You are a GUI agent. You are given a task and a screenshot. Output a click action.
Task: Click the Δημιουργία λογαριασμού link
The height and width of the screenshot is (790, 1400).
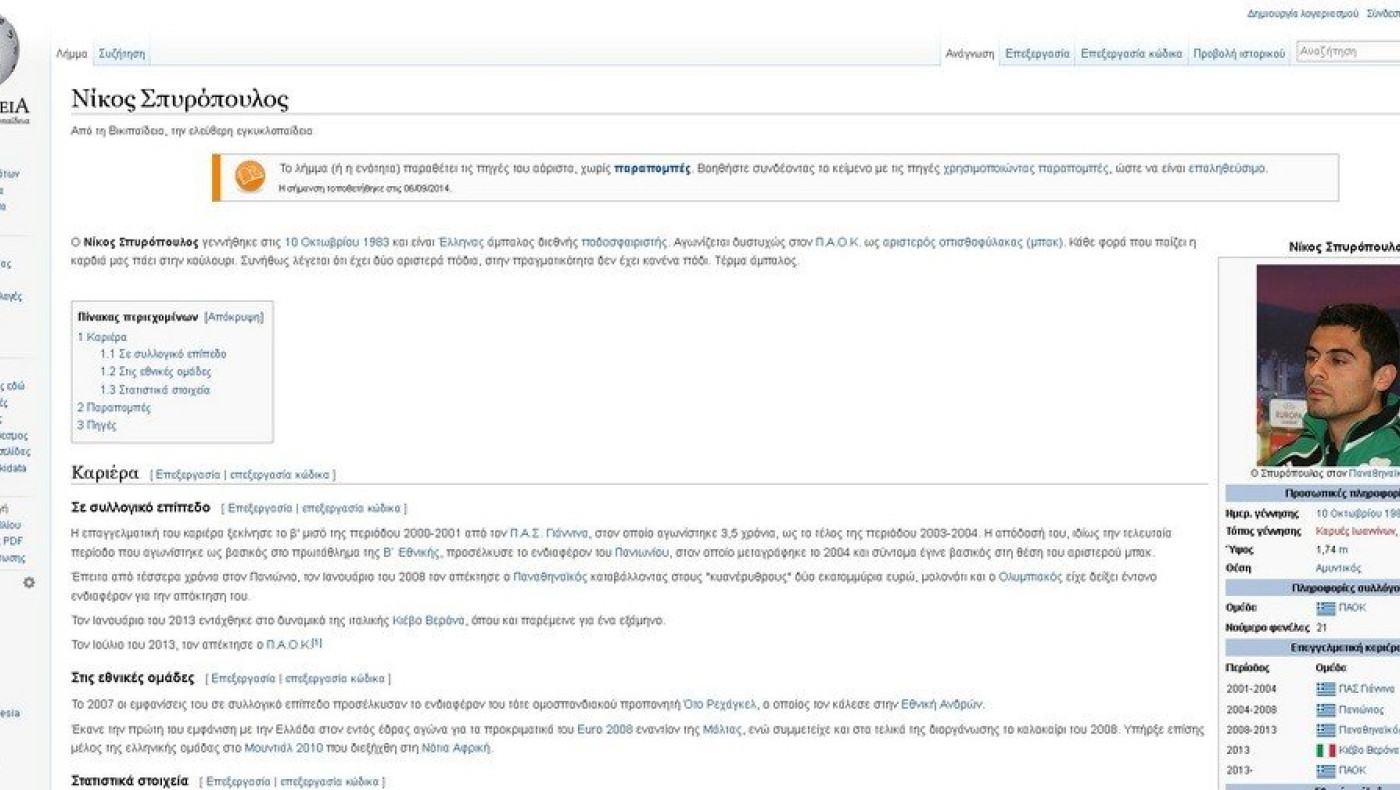[x=1302, y=14]
